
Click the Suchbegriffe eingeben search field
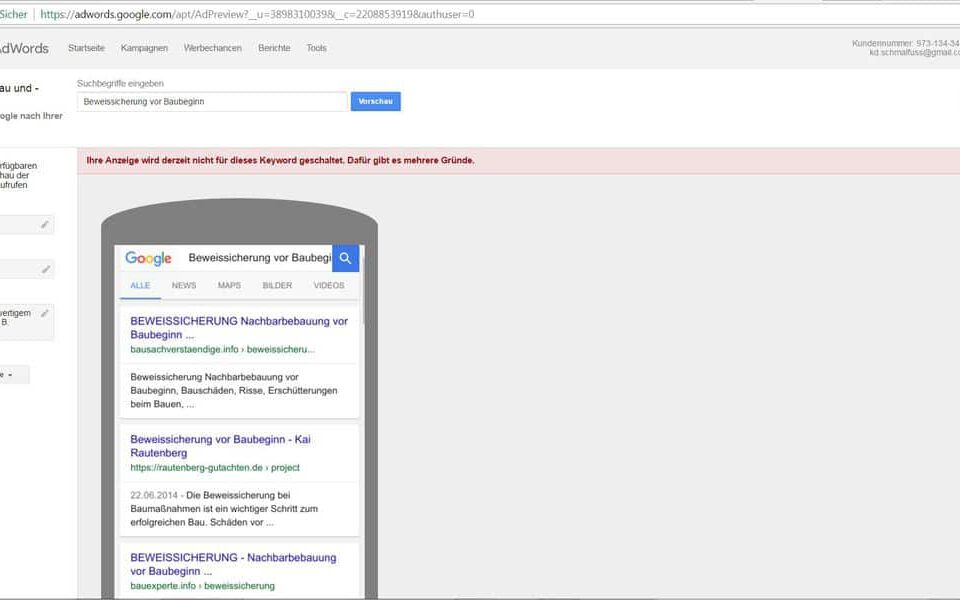pos(212,102)
